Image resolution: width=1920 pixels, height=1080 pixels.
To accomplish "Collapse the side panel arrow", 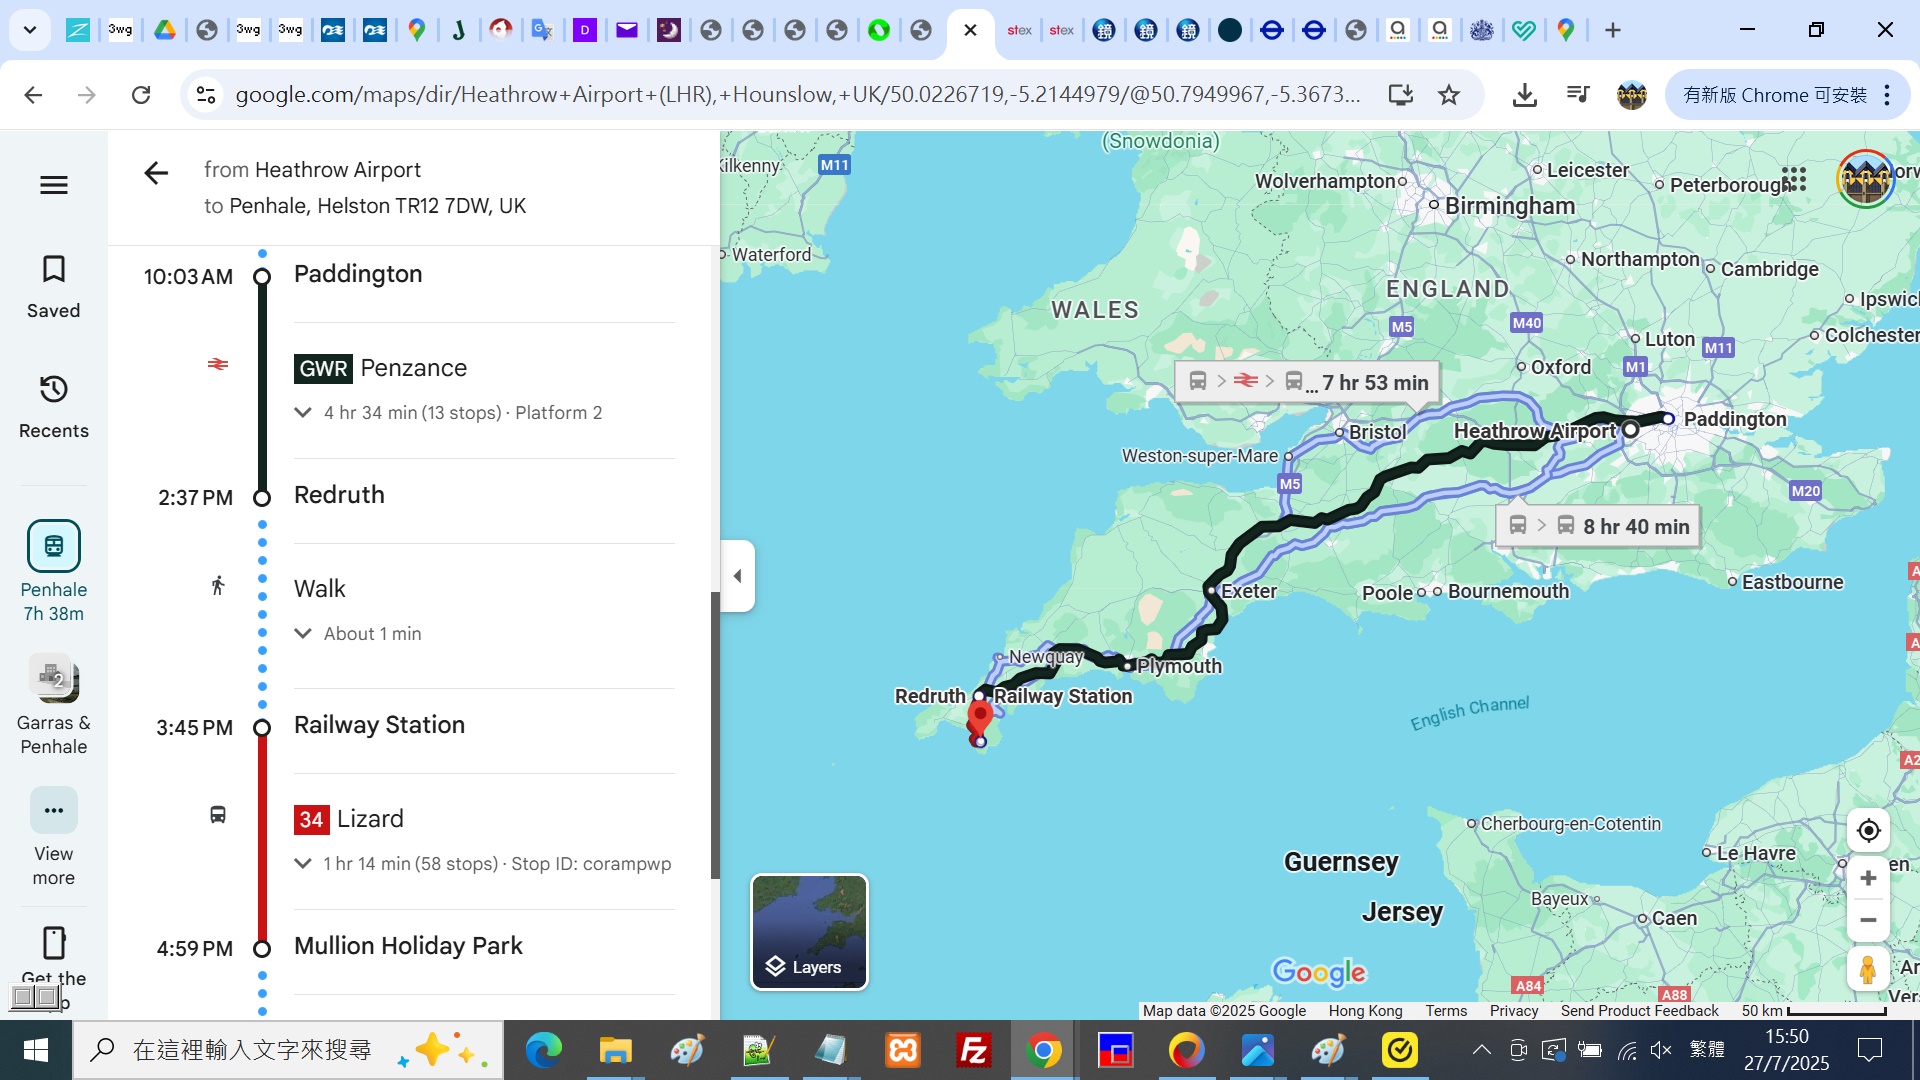I will [738, 575].
